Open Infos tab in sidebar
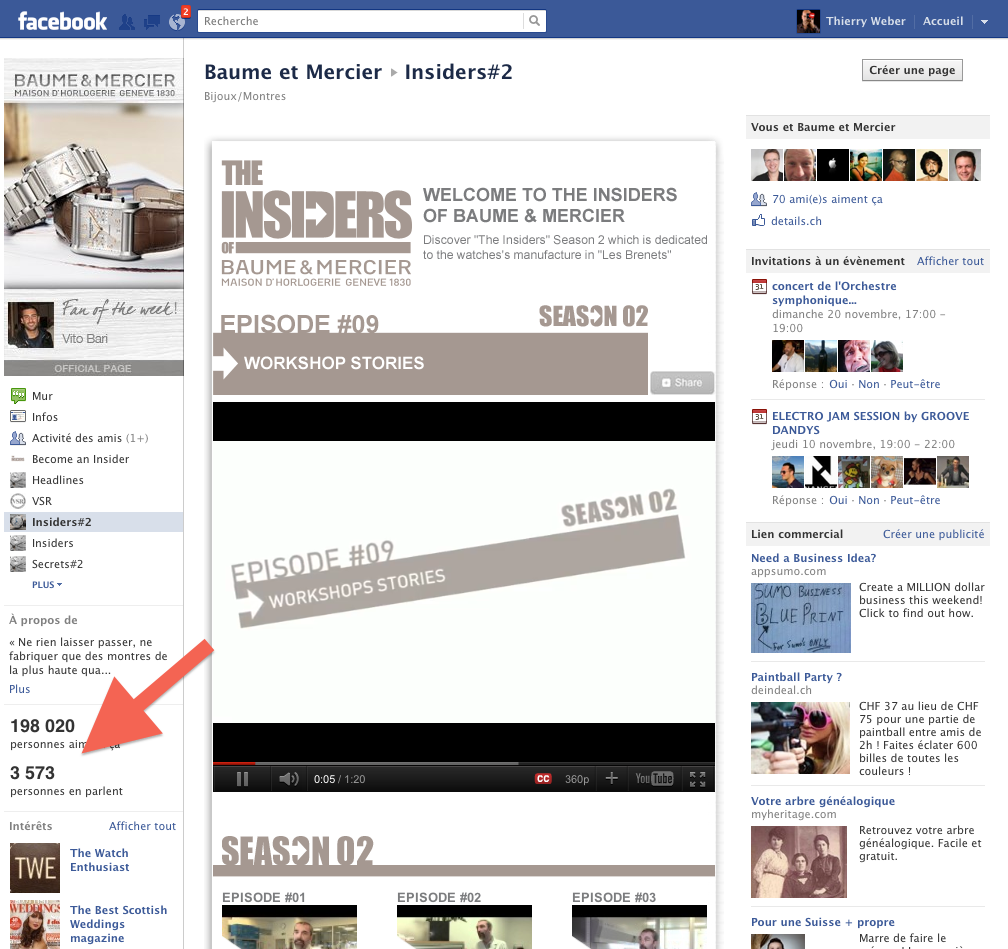The image size is (1008, 949). (x=44, y=417)
